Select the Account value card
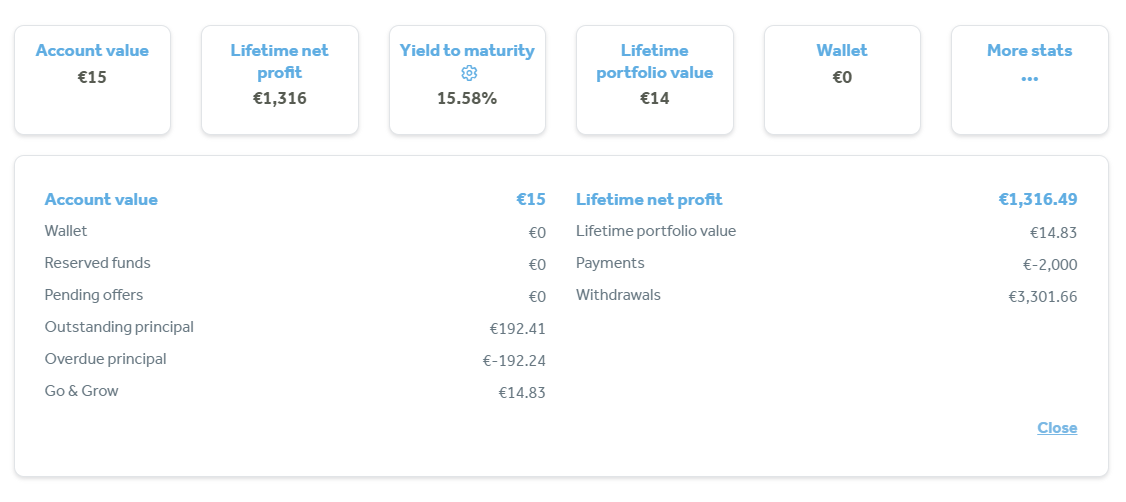1126x502 pixels. pos(93,80)
